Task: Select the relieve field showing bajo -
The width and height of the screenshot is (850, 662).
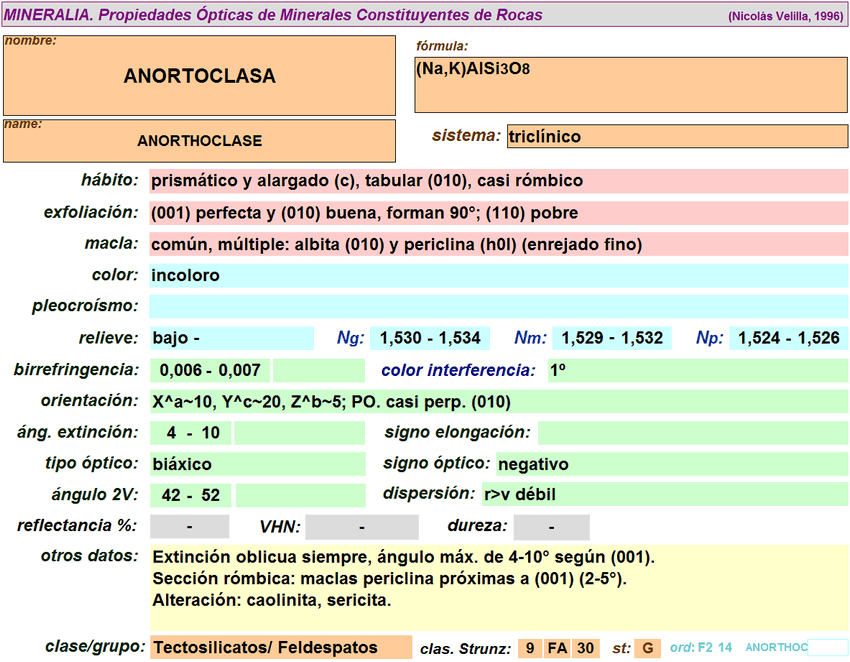Action: tap(231, 338)
